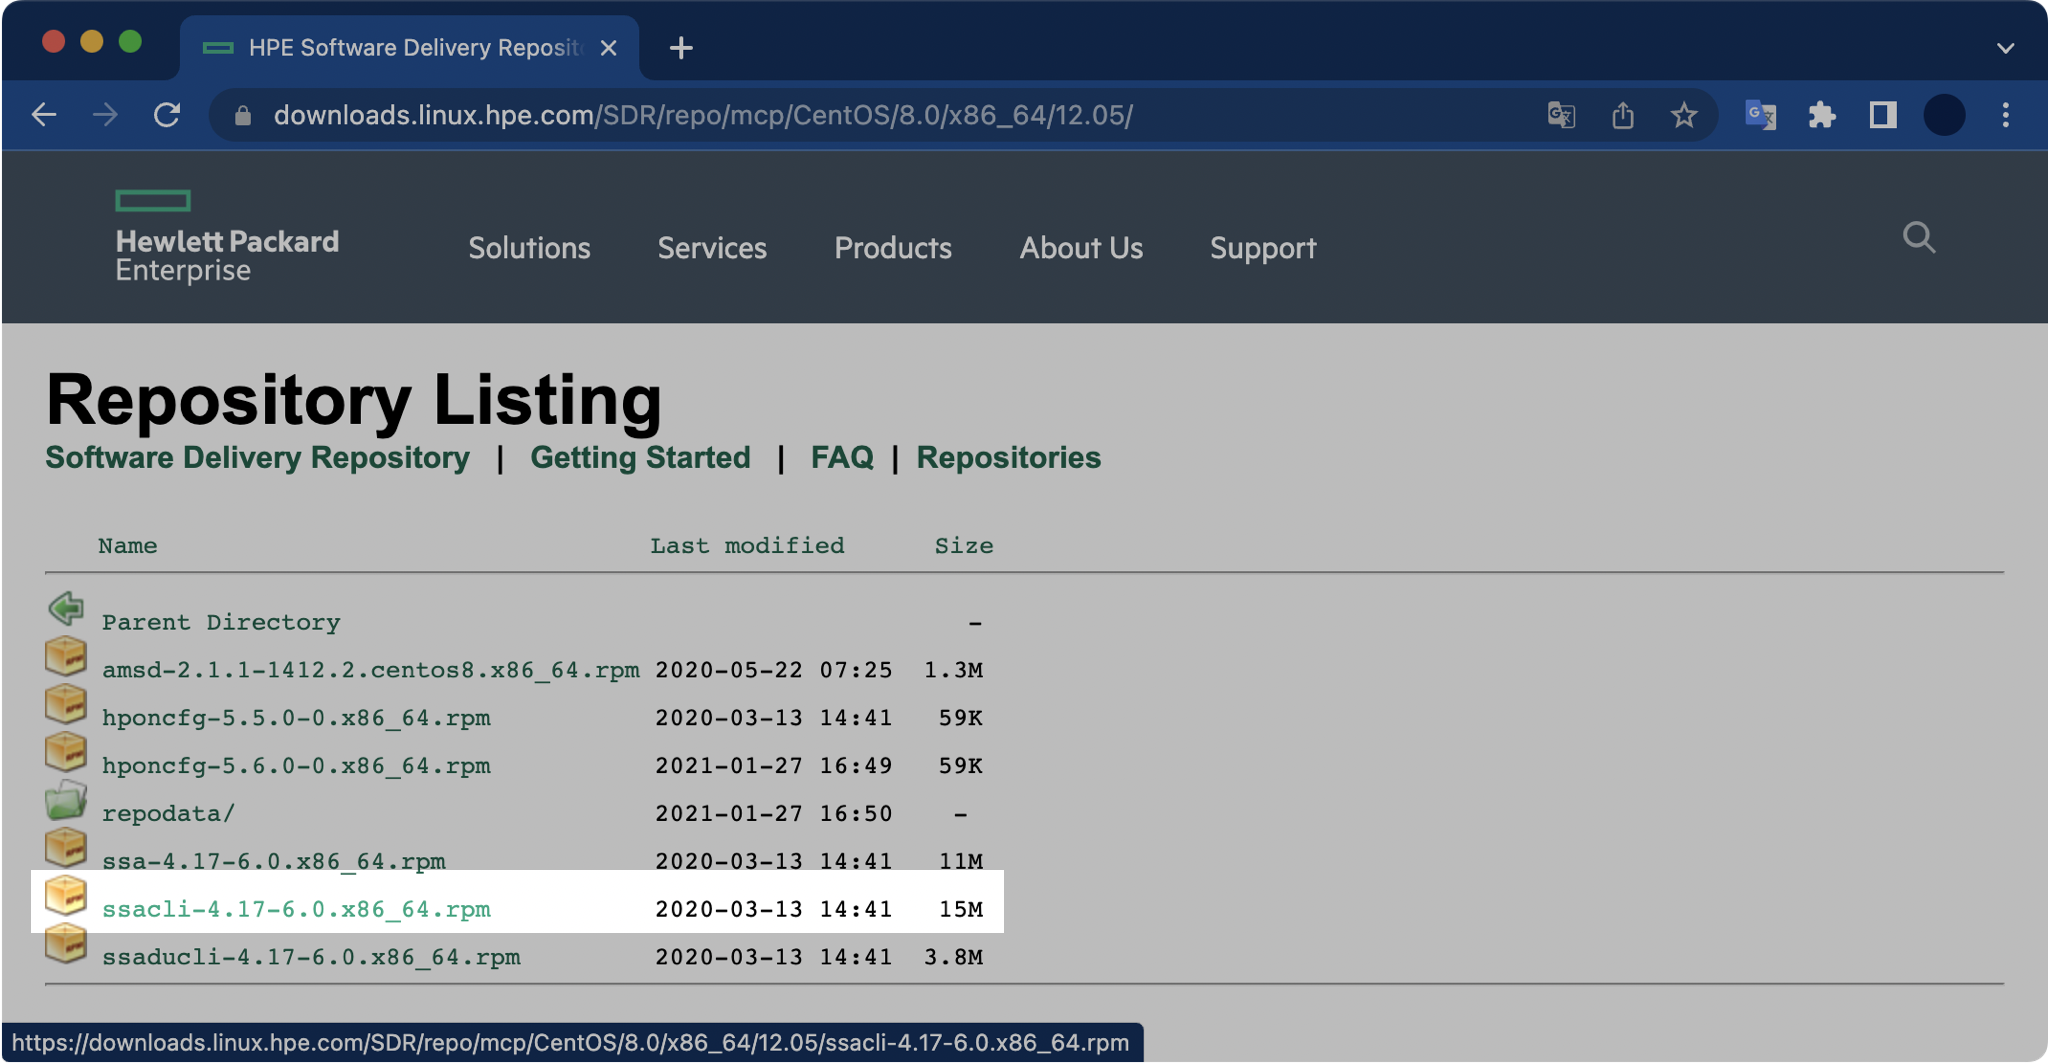Go back using the browser back arrow
The height and width of the screenshot is (1064, 2048).
[x=44, y=115]
